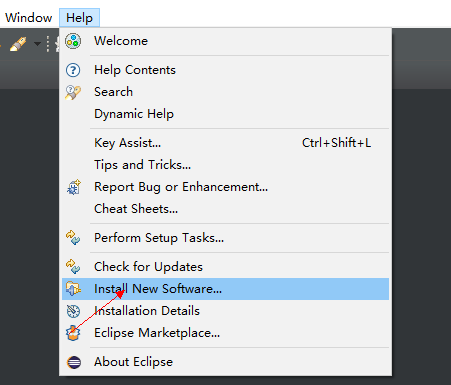Click the About Eclipse logo icon
This screenshot has width=451, height=385.
74,362
